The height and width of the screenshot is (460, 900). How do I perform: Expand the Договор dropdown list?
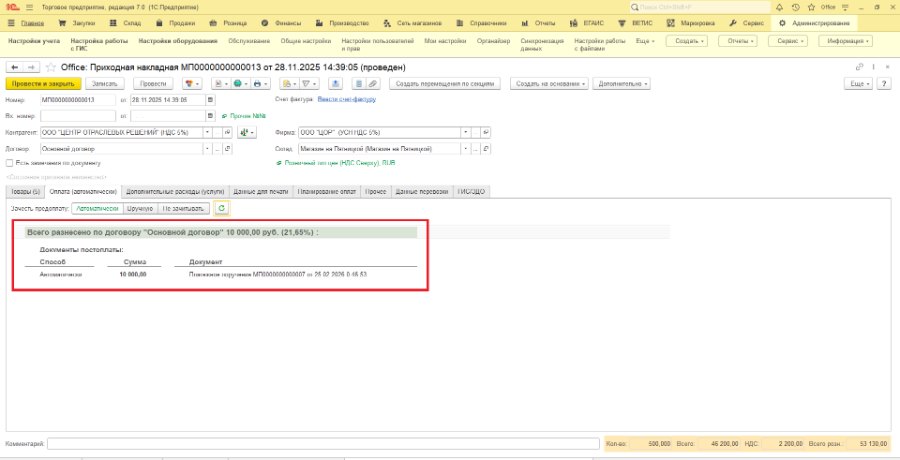pyautogui.click(x=207, y=149)
